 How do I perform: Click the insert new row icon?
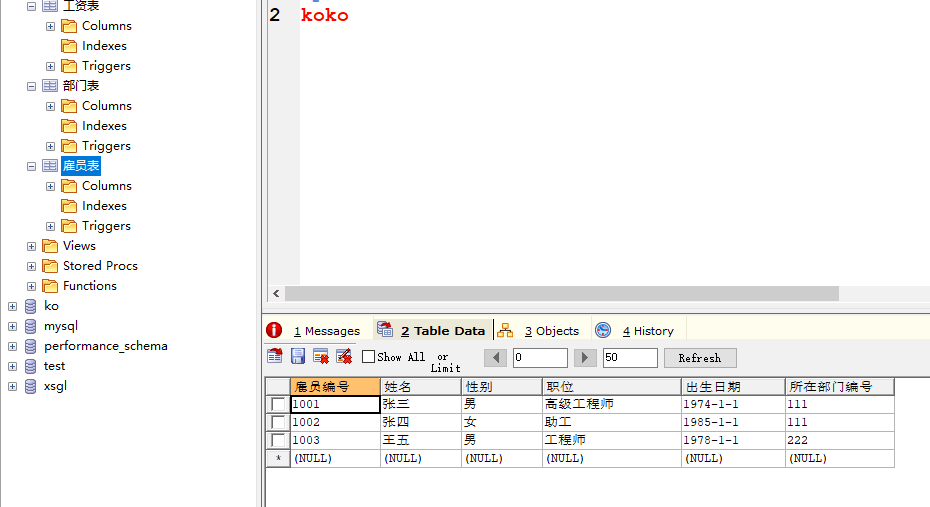275,356
